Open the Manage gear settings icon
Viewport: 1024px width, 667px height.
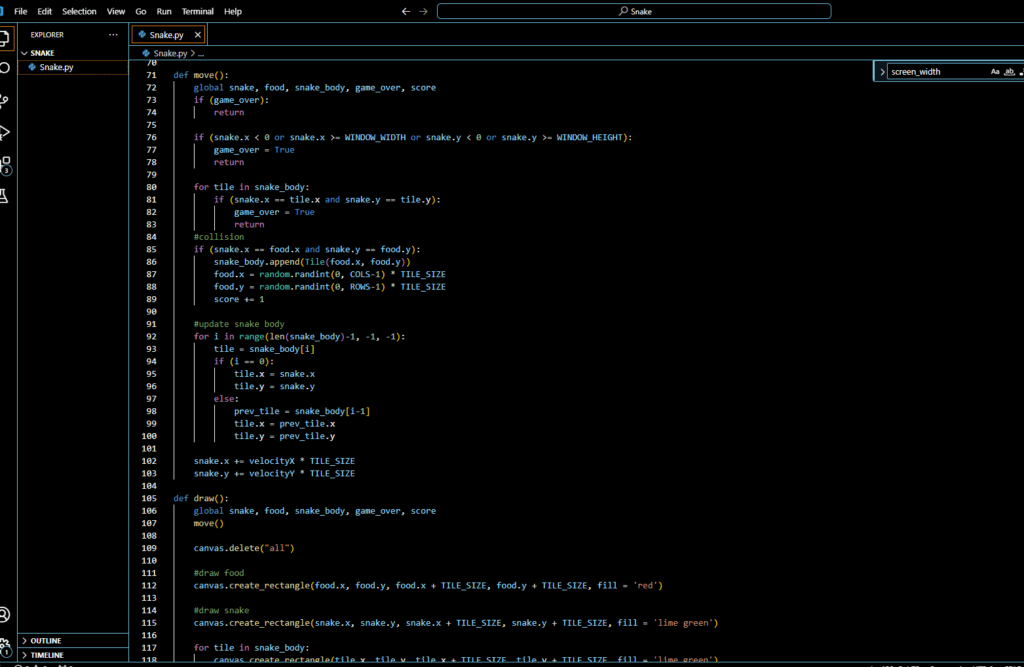pos(4,646)
